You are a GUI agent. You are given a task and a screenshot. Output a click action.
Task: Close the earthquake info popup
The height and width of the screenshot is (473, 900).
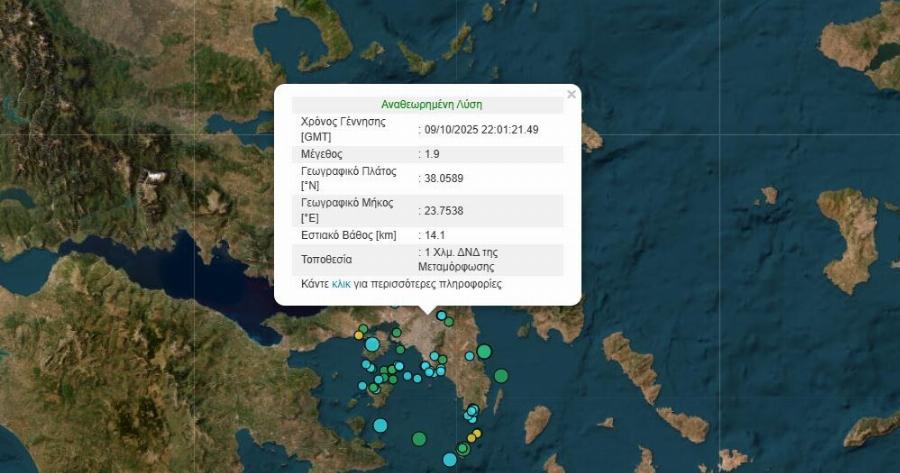click(571, 95)
